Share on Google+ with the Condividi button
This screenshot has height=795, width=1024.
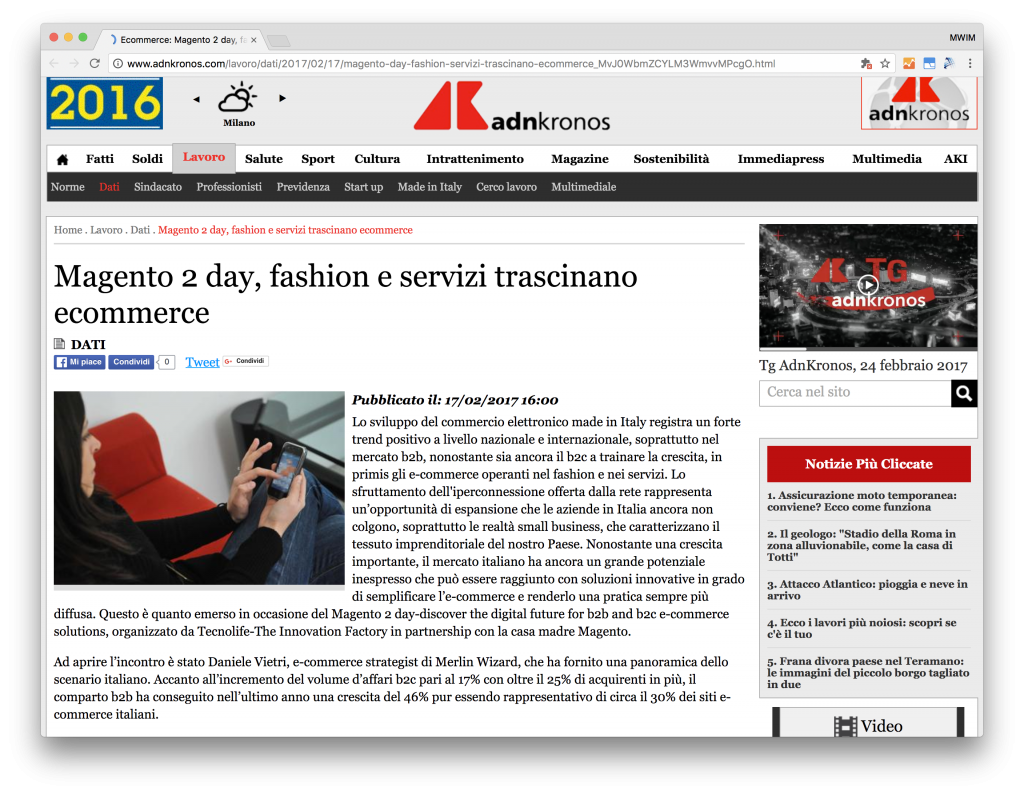point(246,361)
